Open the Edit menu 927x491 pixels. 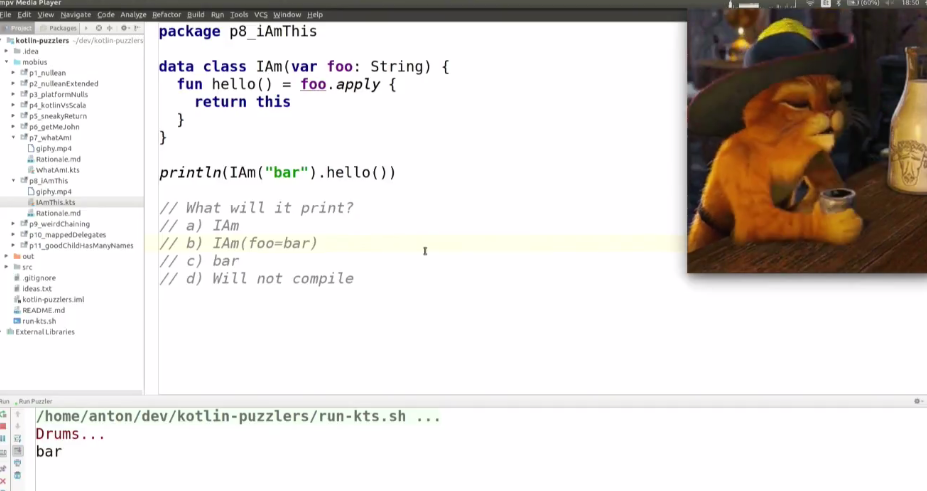tap(24, 15)
